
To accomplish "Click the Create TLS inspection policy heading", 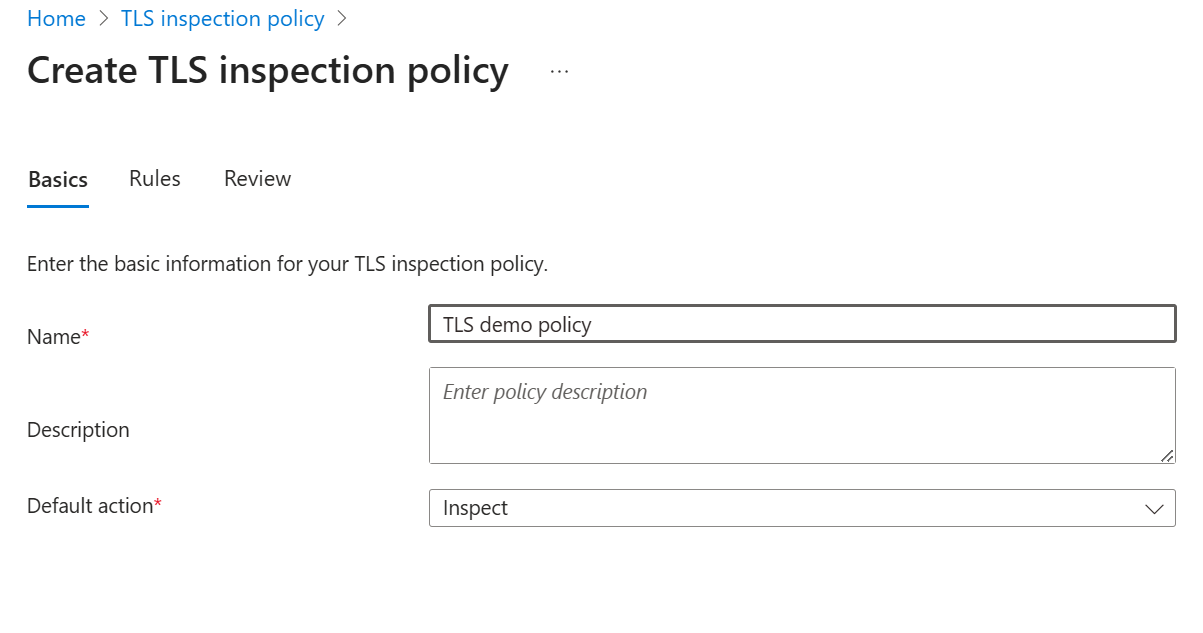I will [268, 71].
